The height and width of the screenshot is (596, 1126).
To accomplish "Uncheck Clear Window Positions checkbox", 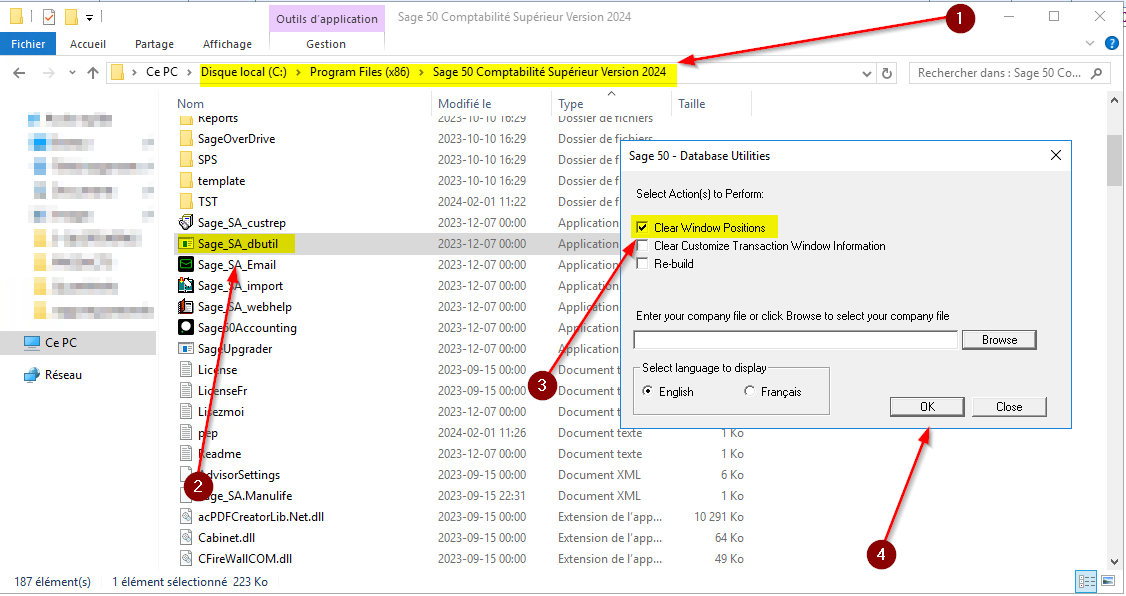I will coord(642,228).
